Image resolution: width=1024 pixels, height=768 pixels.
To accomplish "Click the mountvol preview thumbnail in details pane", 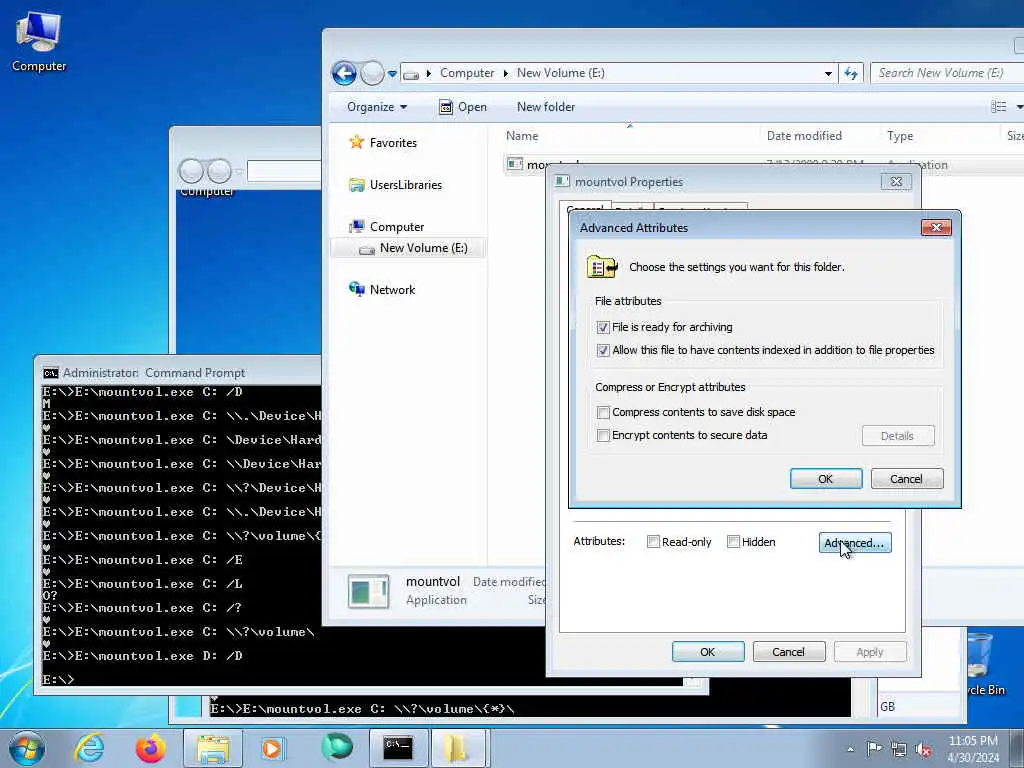I will point(368,591).
